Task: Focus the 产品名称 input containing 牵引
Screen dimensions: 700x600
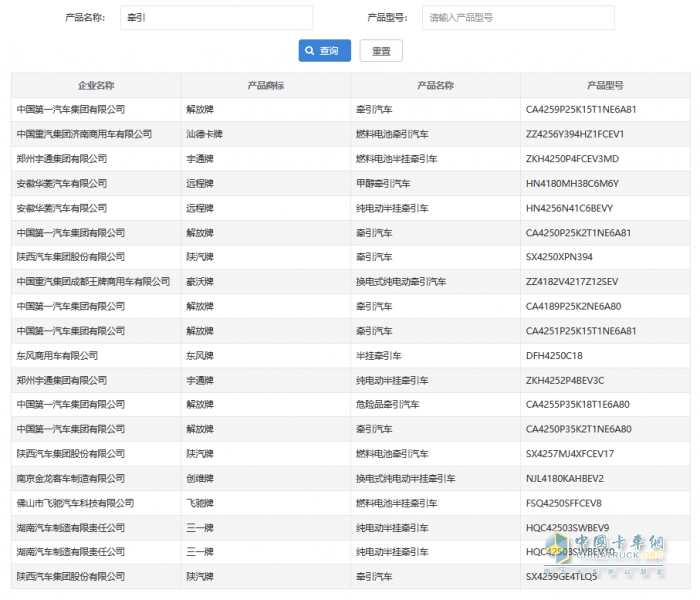Action: point(216,18)
